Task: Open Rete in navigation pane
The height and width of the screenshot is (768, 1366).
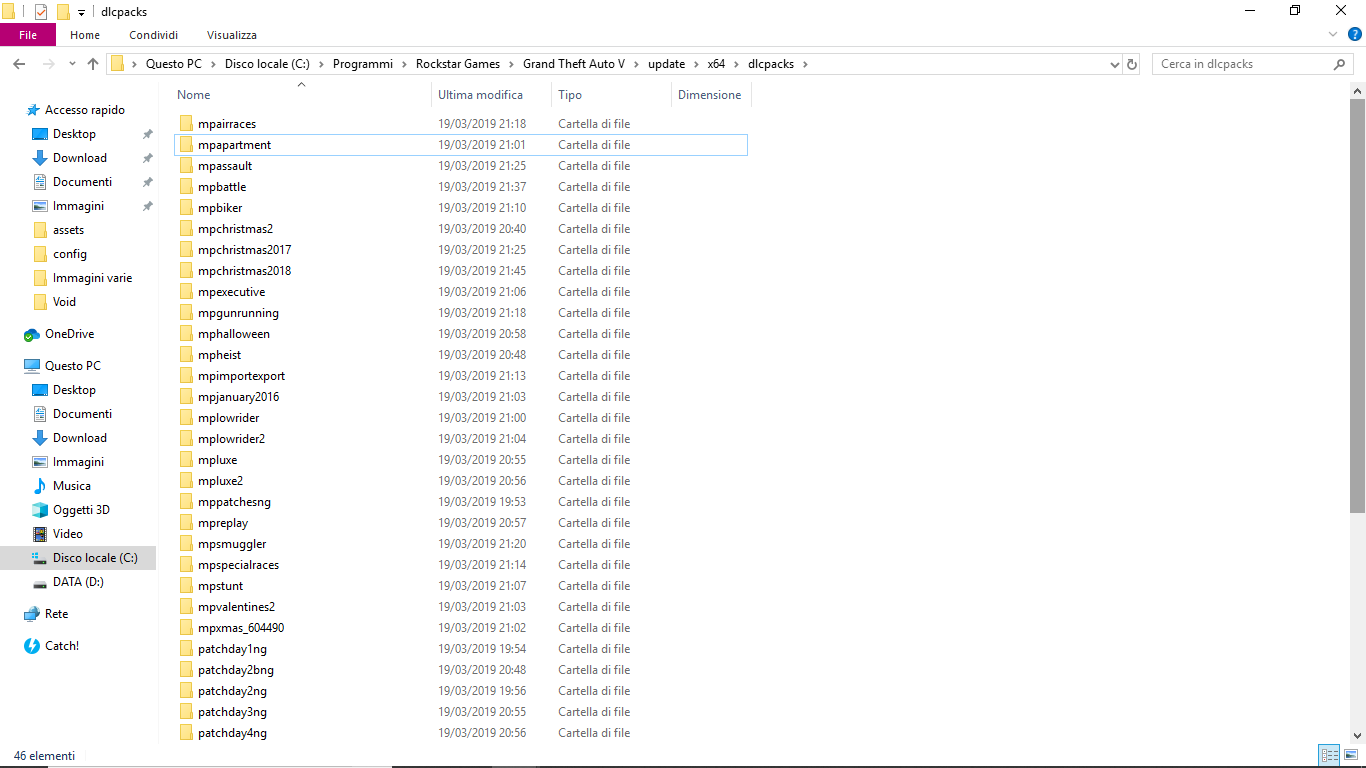Action: coord(56,614)
